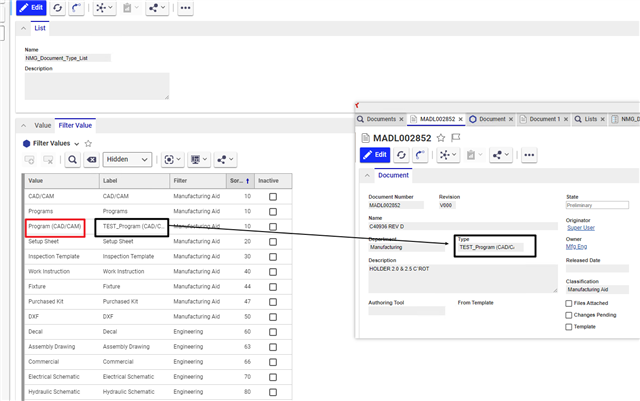The height and width of the screenshot is (401, 640).
Task: Collapse the Document section with the chevron
Action: click(367, 175)
